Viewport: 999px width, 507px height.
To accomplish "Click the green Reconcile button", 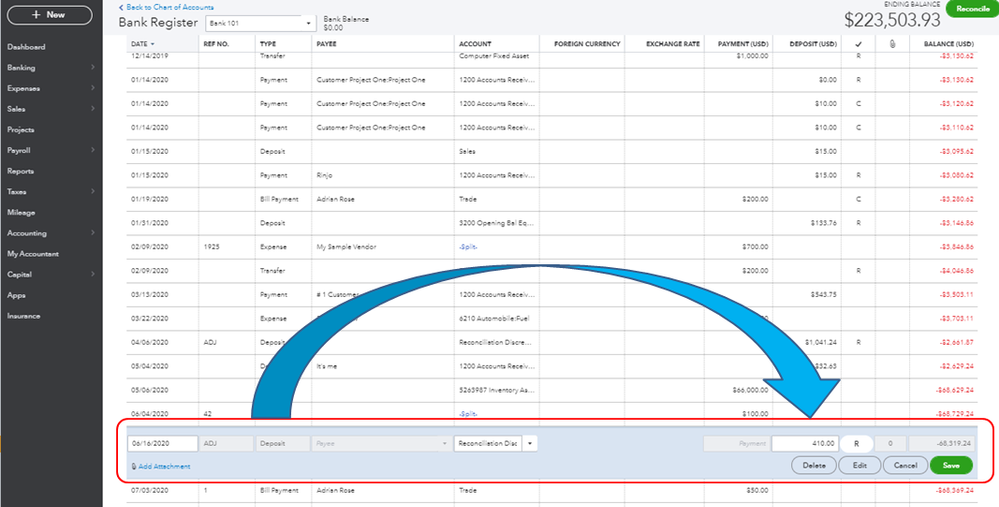I will (x=972, y=8).
